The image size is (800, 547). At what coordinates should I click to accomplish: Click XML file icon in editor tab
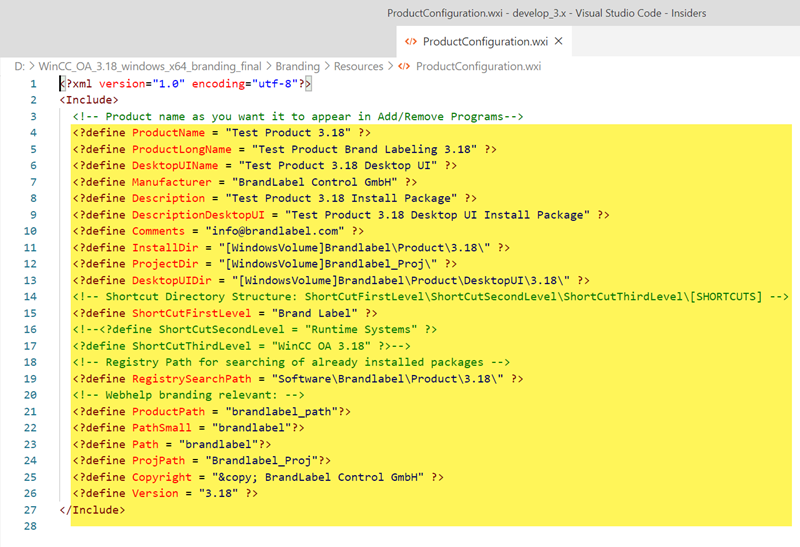click(411, 41)
